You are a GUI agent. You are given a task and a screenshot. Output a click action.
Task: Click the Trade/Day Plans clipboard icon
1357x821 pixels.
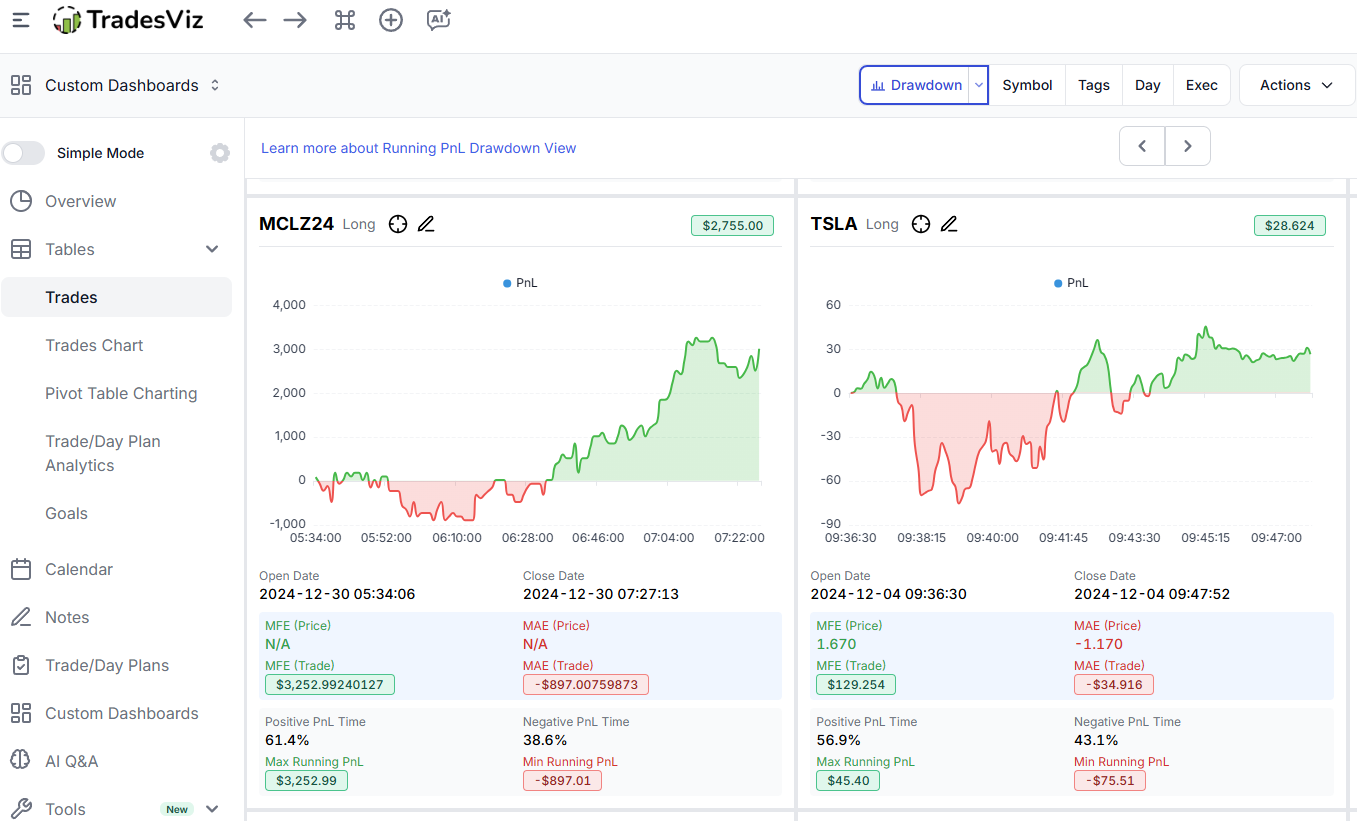(21, 665)
